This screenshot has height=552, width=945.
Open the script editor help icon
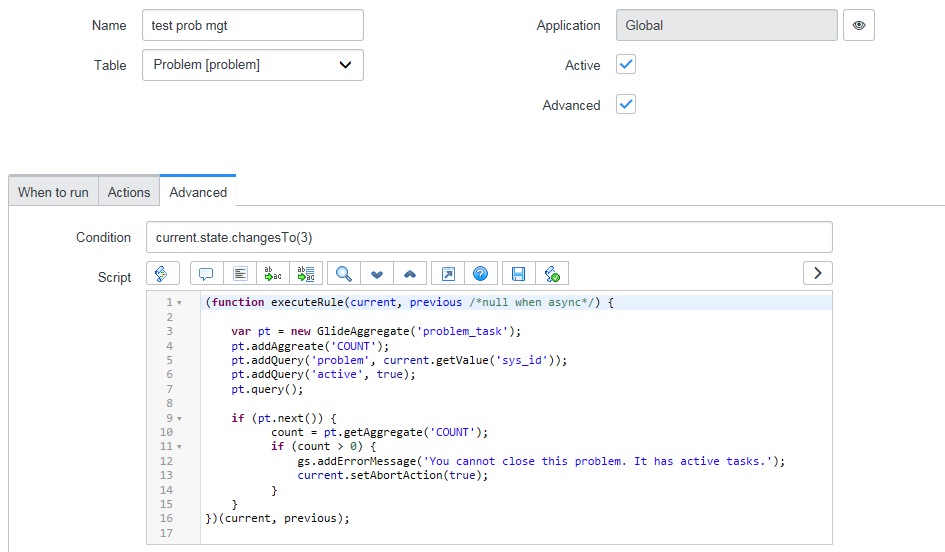480,274
